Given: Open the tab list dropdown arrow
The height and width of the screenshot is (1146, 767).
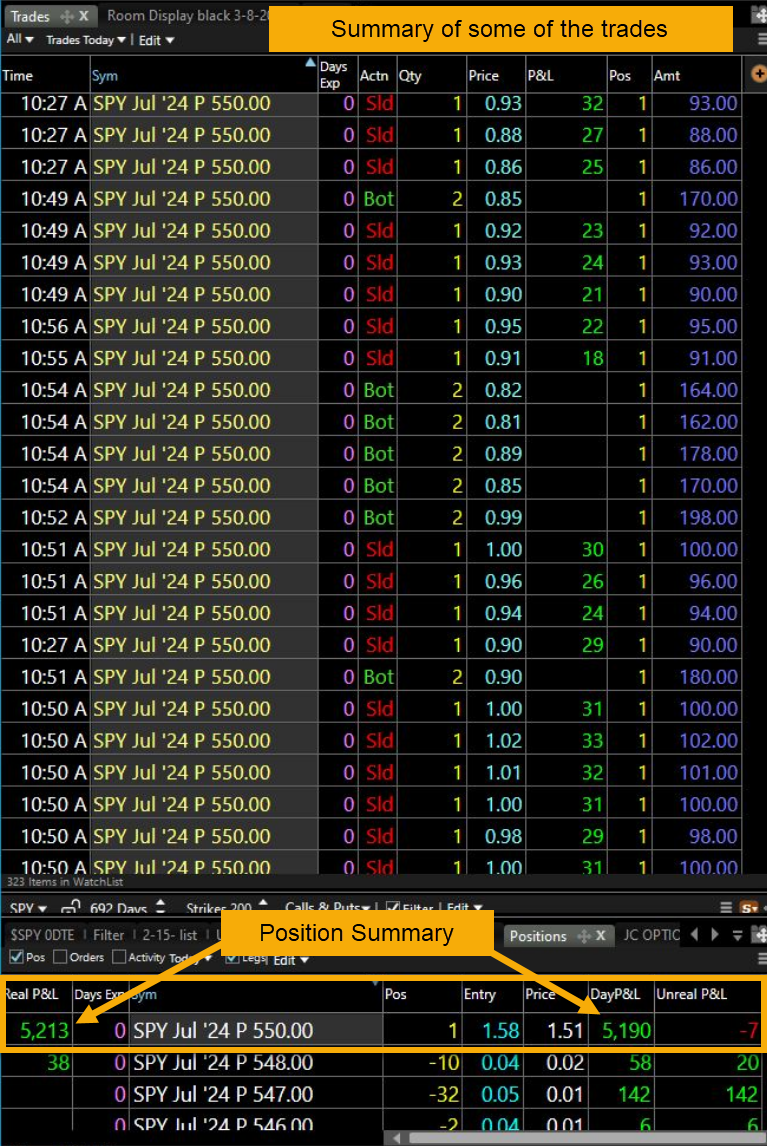Looking at the screenshot, I should coord(737,935).
